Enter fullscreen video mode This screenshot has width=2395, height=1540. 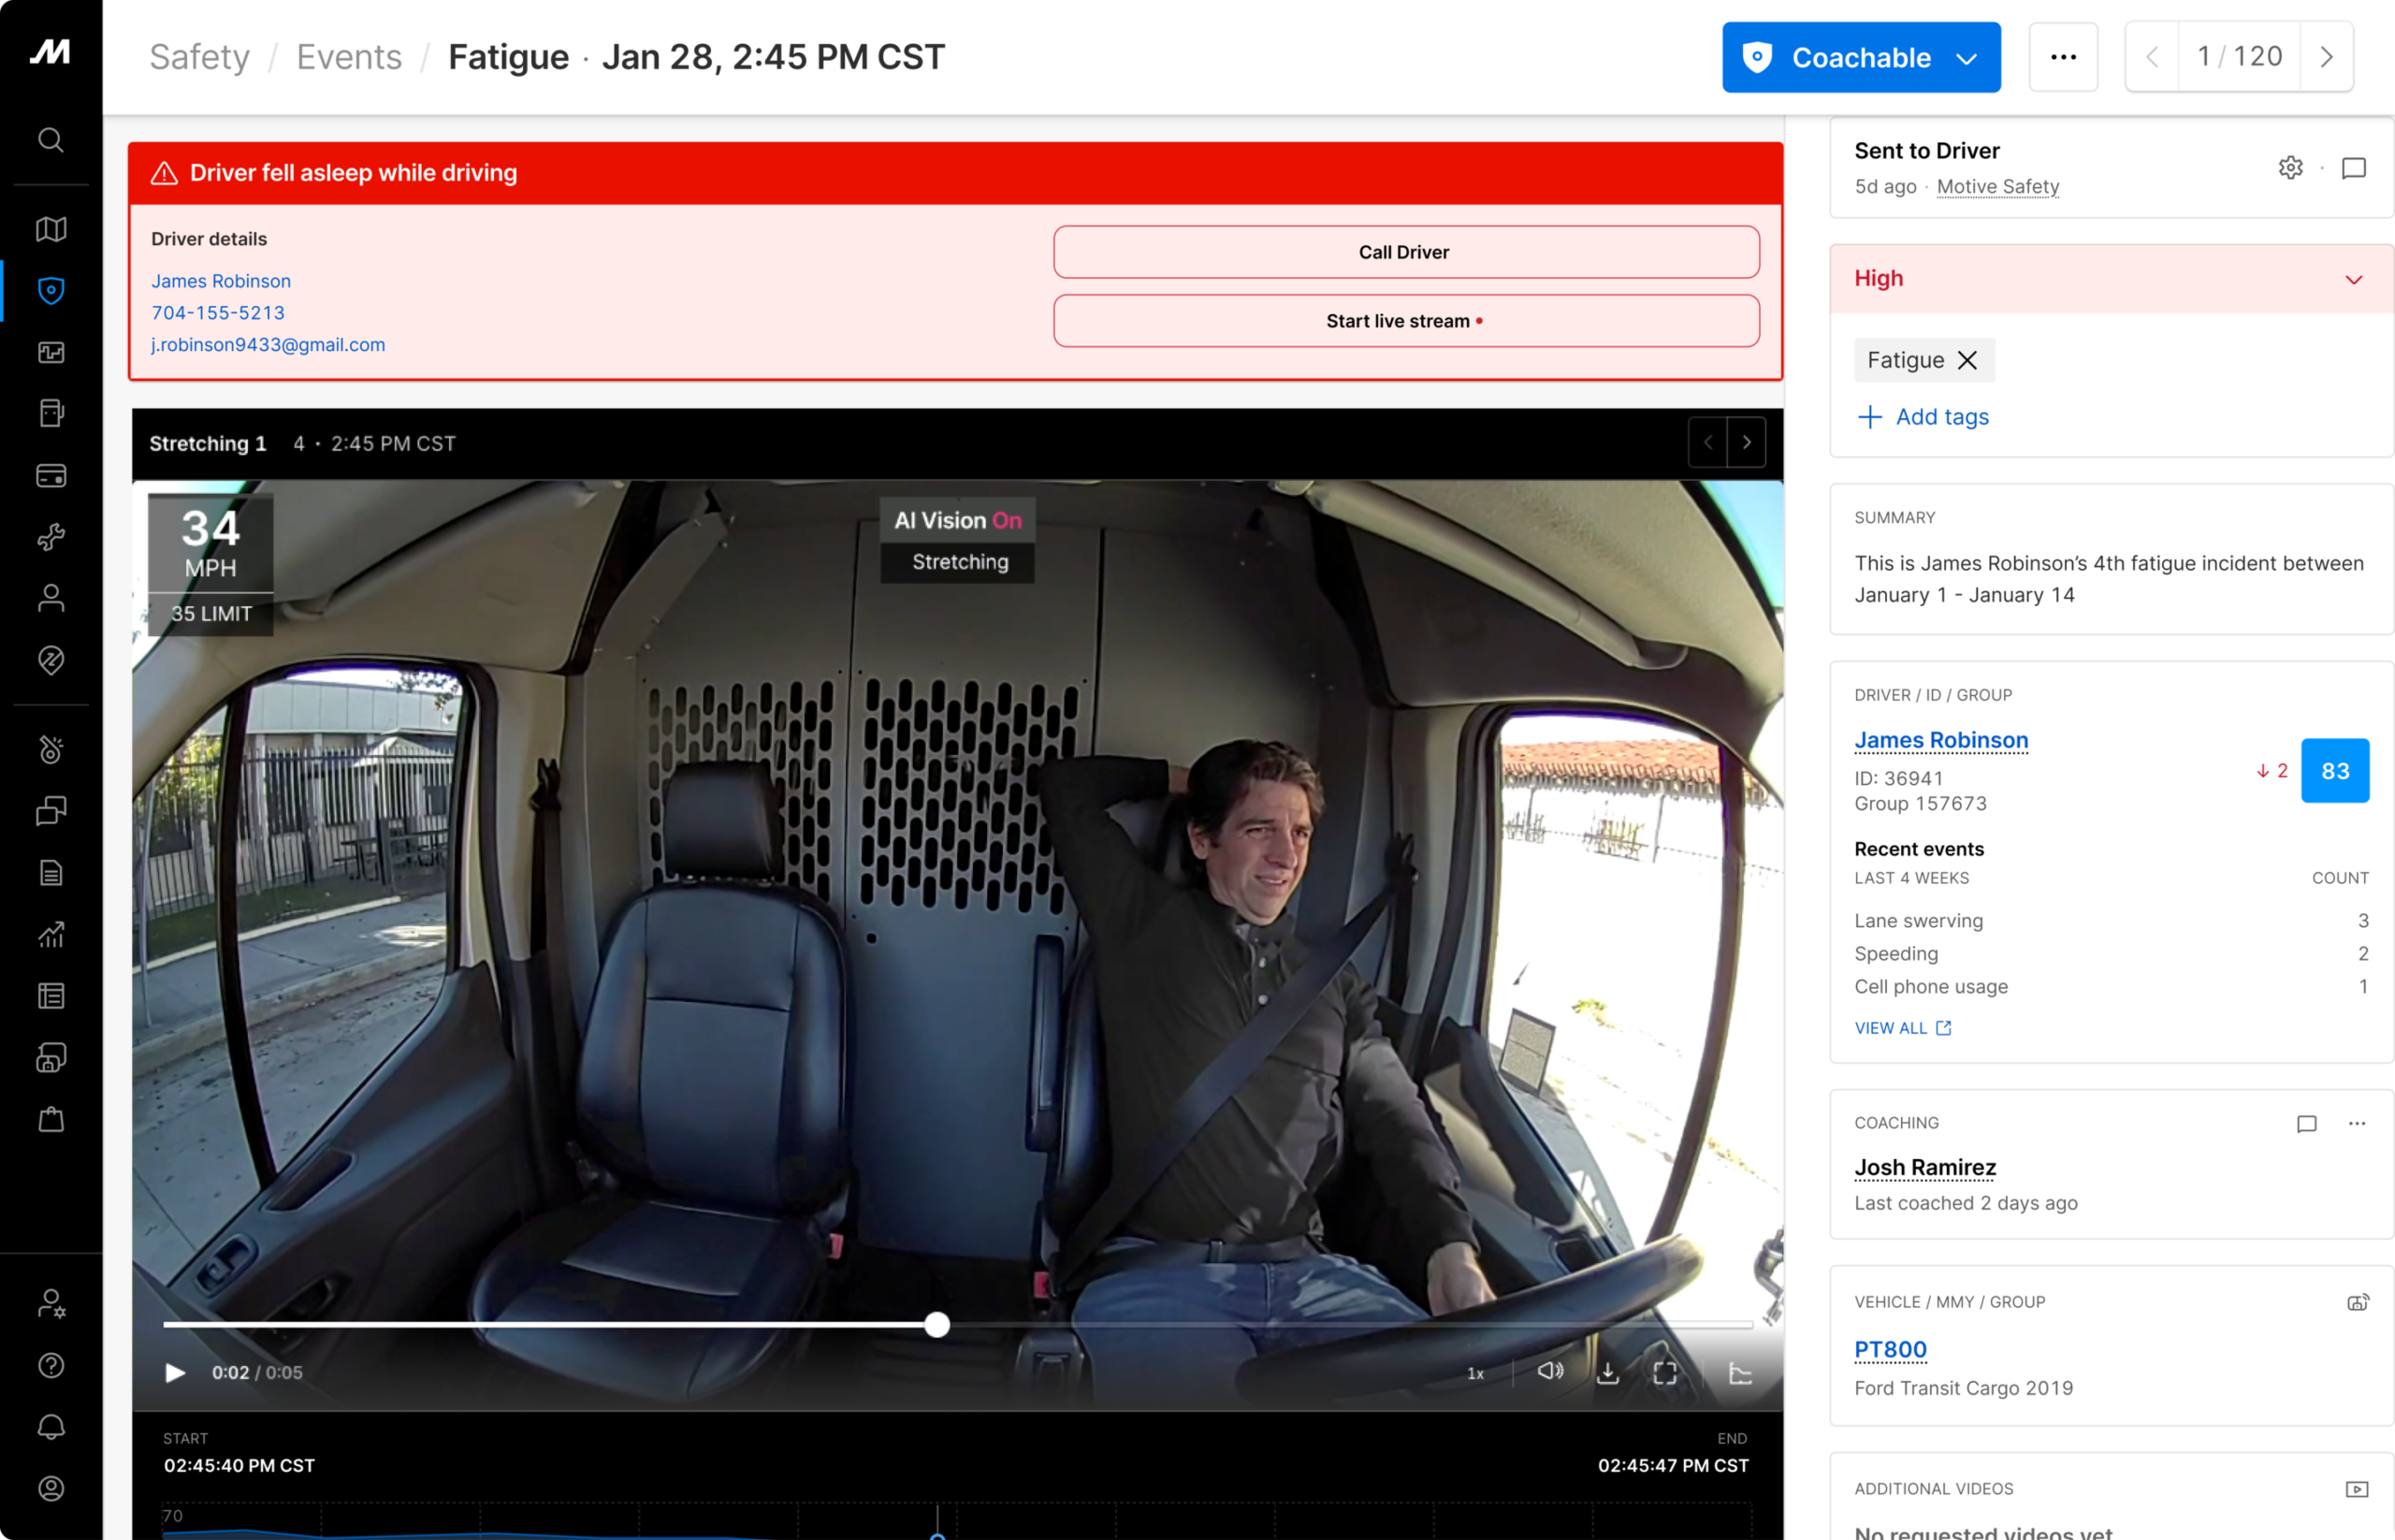click(1665, 1373)
